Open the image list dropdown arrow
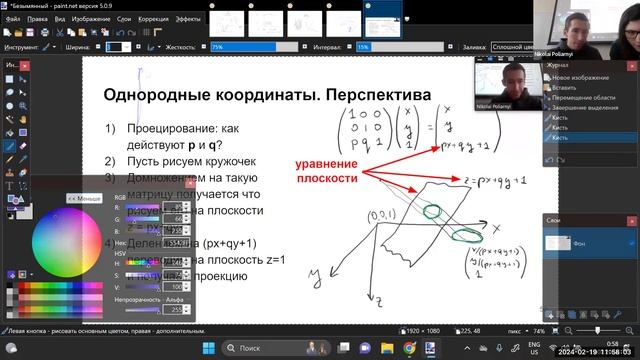The height and width of the screenshot is (360, 640). [407, 19]
